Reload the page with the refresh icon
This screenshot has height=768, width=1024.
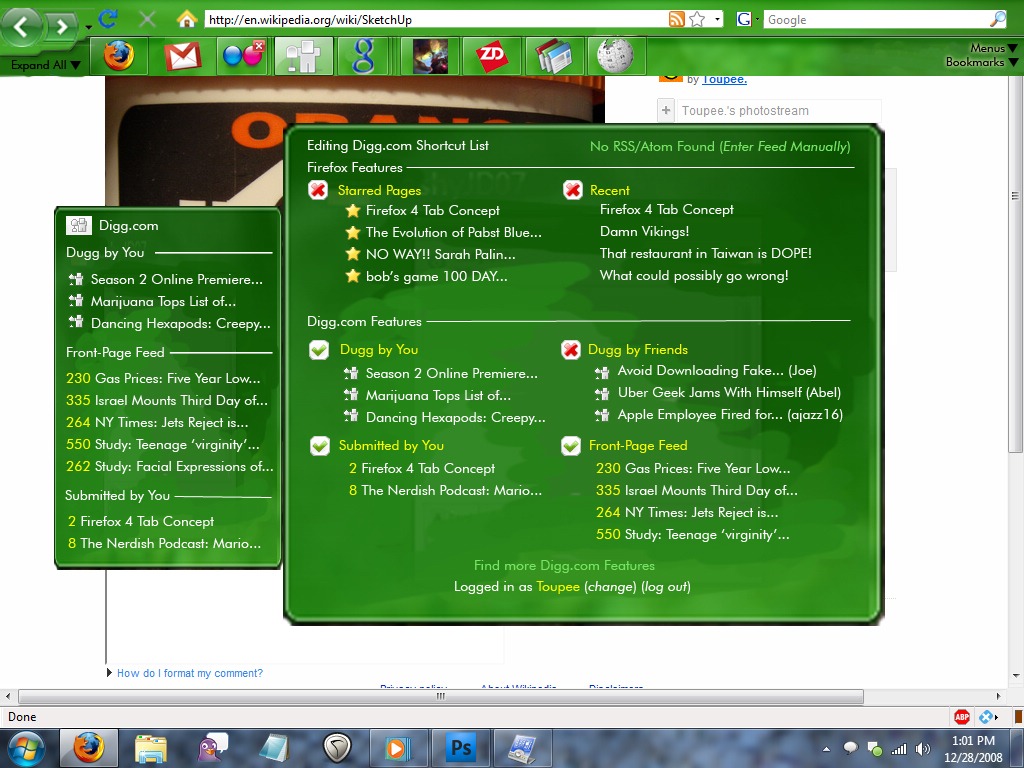[108, 19]
